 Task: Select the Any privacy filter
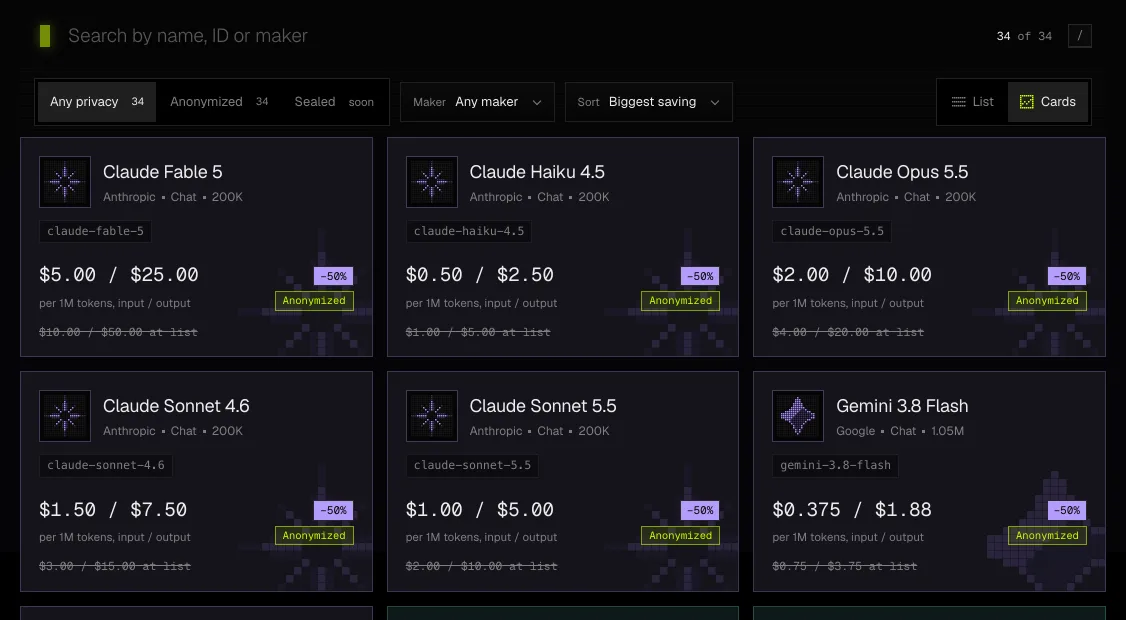[97, 102]
